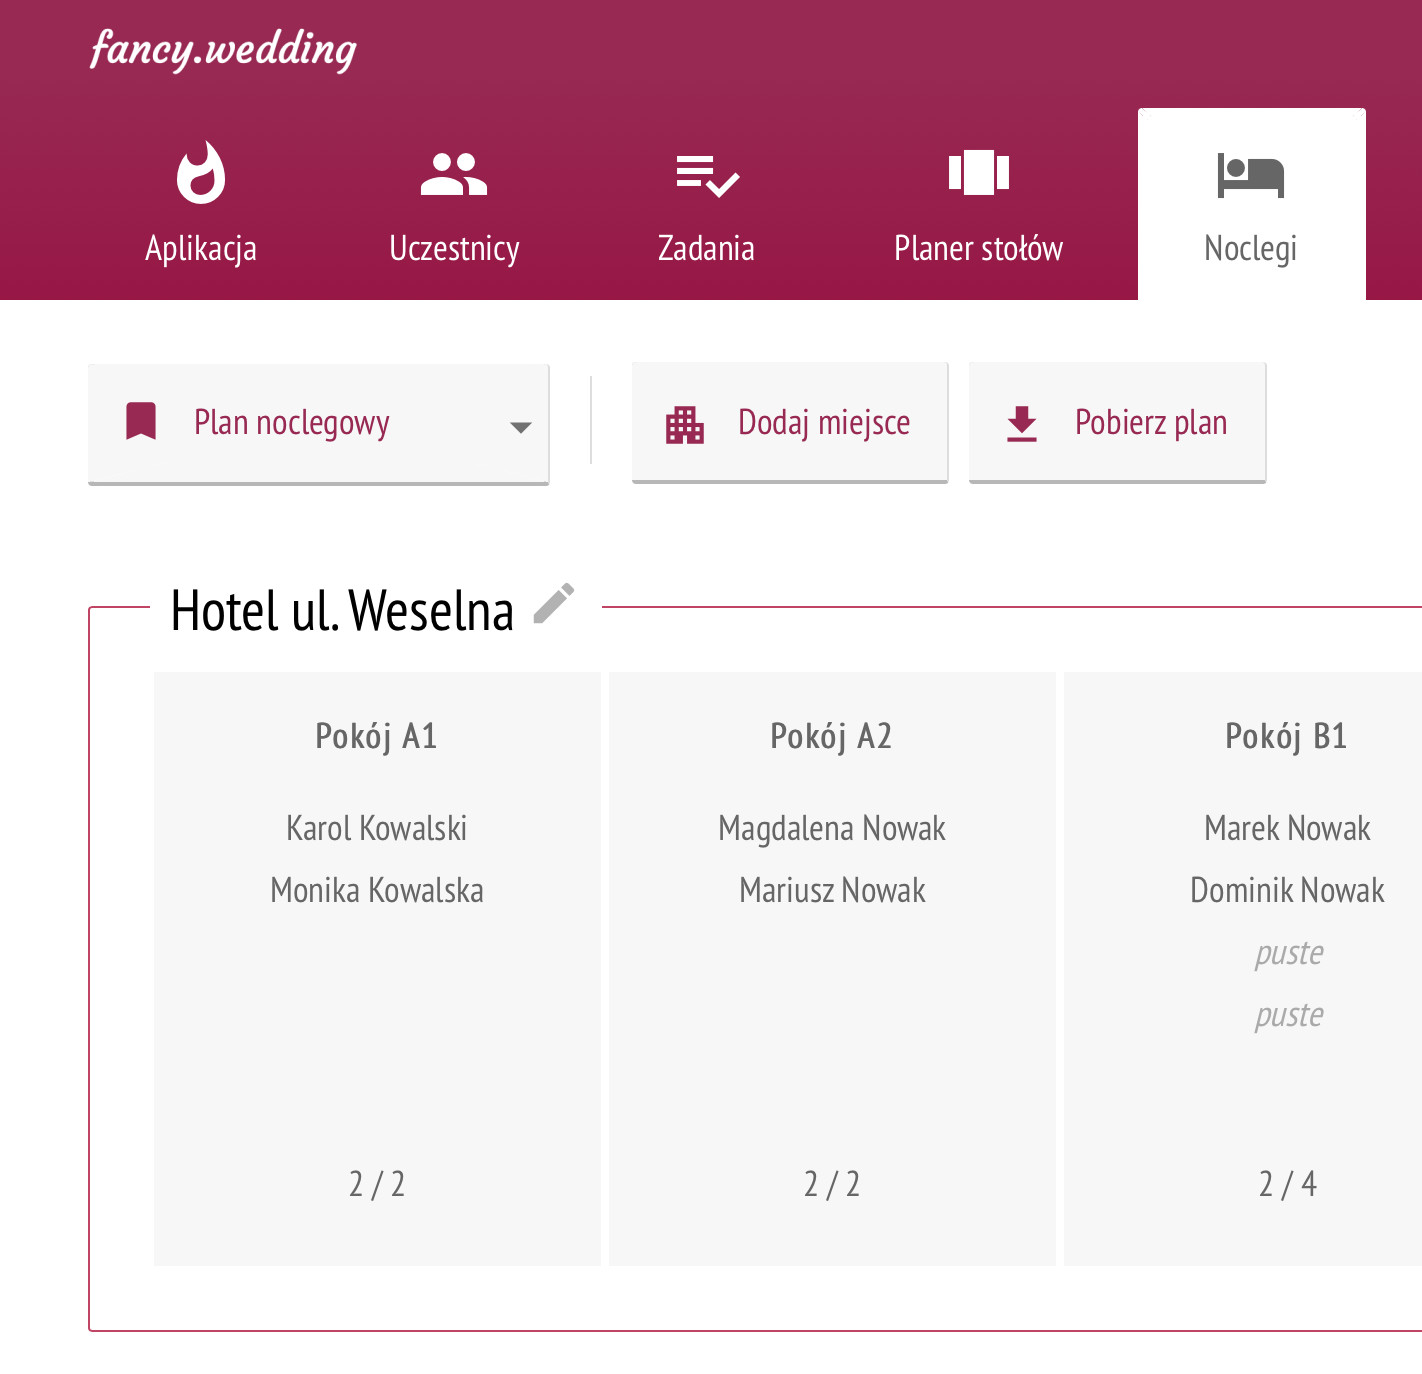1422x1374 pixels.
Task: Click the building icon in Dodaj miejsce
Action: click(x=685, y=424)
